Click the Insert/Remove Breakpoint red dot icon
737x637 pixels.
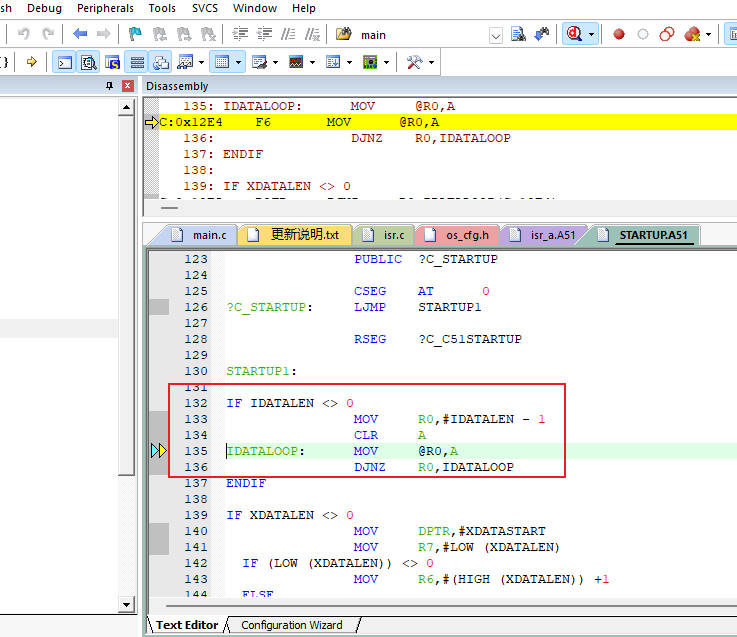619,34
